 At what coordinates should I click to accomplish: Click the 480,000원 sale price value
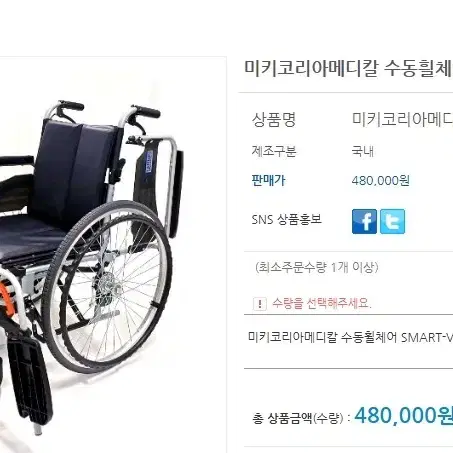[381, 181]
